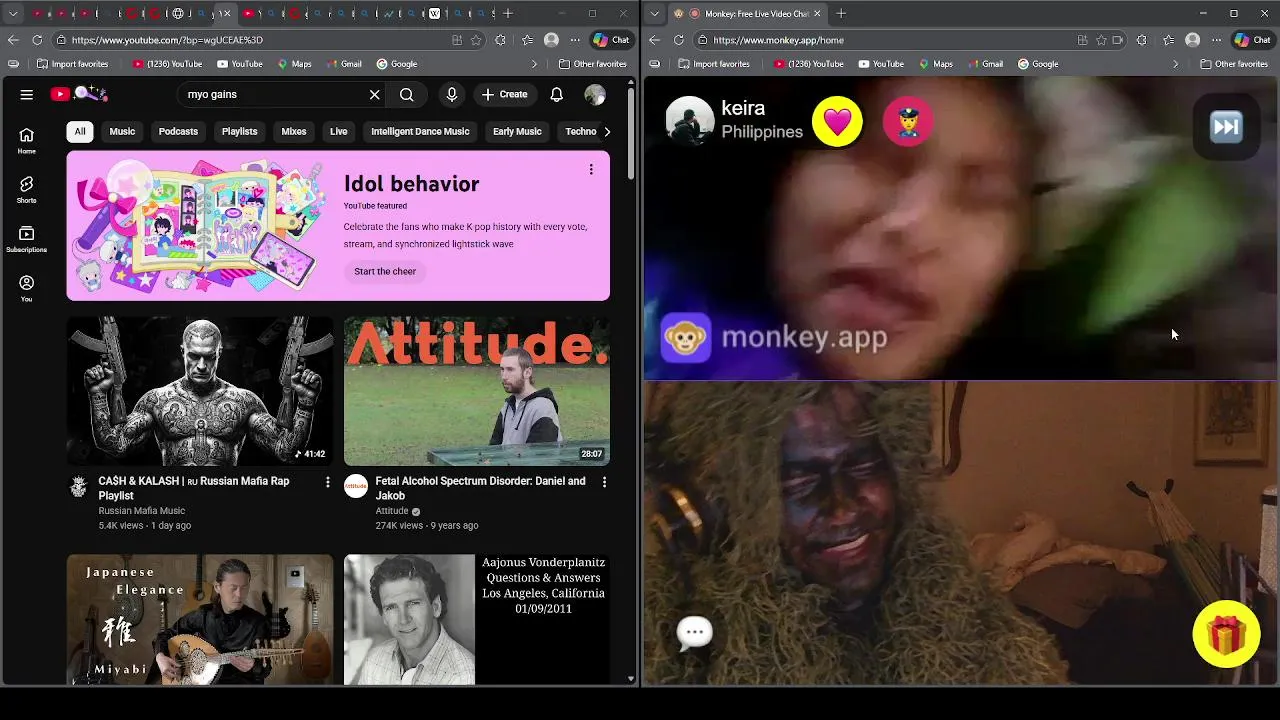Open a new tab in the Monkey window
The image size is (1280, 720).
[x=841, y=14]
